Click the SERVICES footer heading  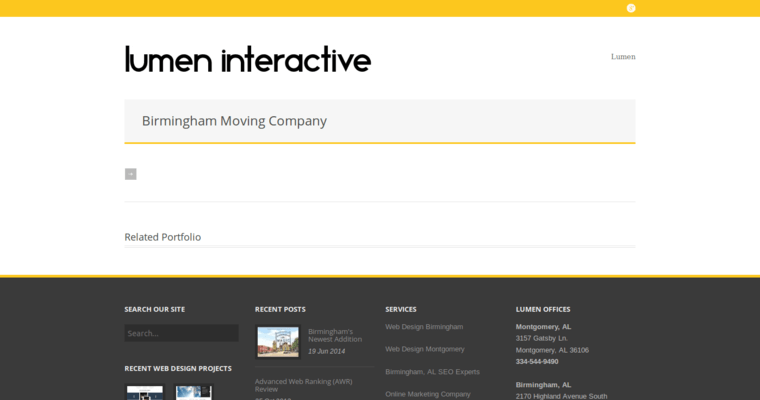coord(401,309)
